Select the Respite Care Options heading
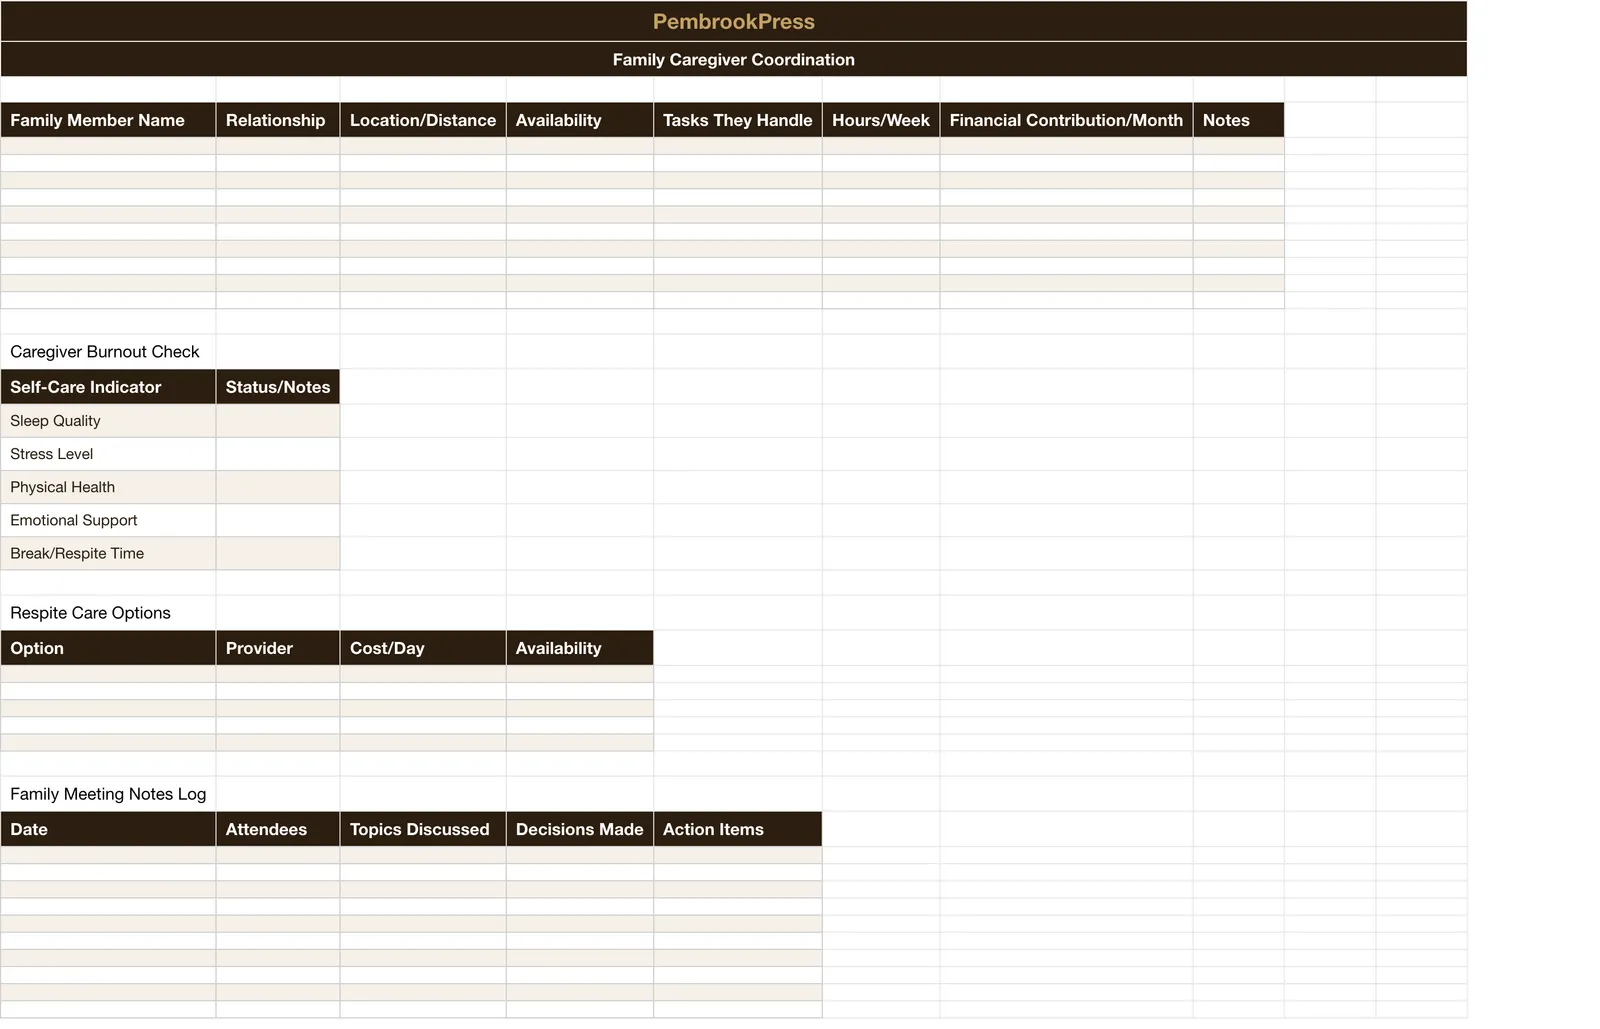Image resolution: width=1600 pixels, height=1029 pixels. [x=90, y=613]
